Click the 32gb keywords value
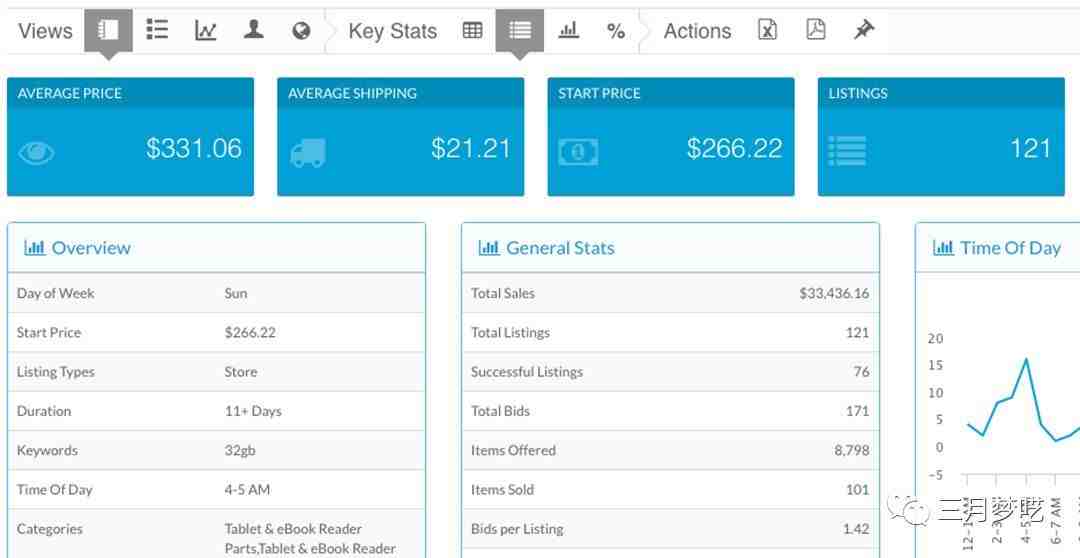1080x558 pixels. [x=240, y=451]
